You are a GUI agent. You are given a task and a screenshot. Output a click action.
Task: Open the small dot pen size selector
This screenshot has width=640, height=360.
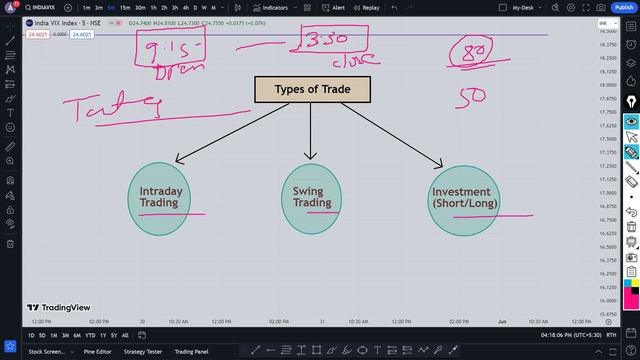click(631, 197)
